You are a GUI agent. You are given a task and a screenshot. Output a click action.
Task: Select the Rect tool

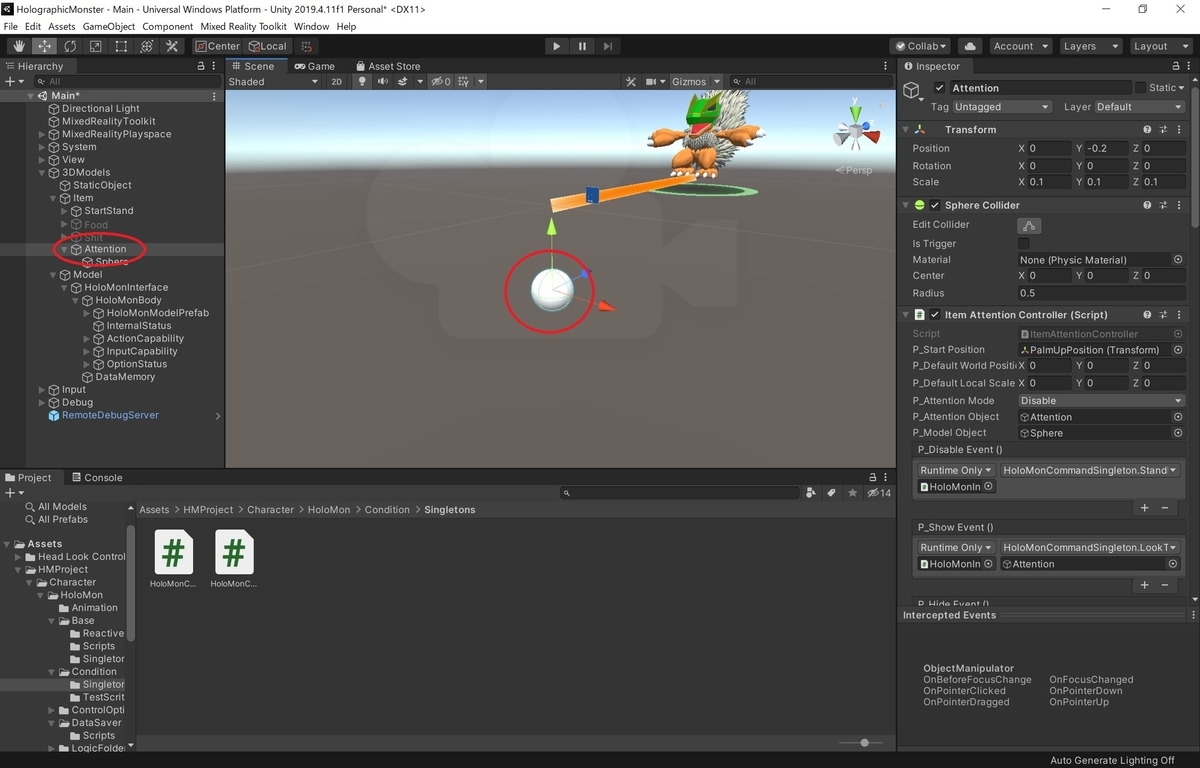coord(121,46)
